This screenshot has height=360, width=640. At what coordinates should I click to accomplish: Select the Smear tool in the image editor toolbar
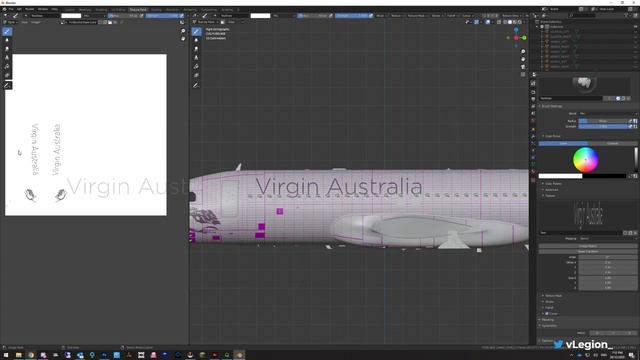7,49
